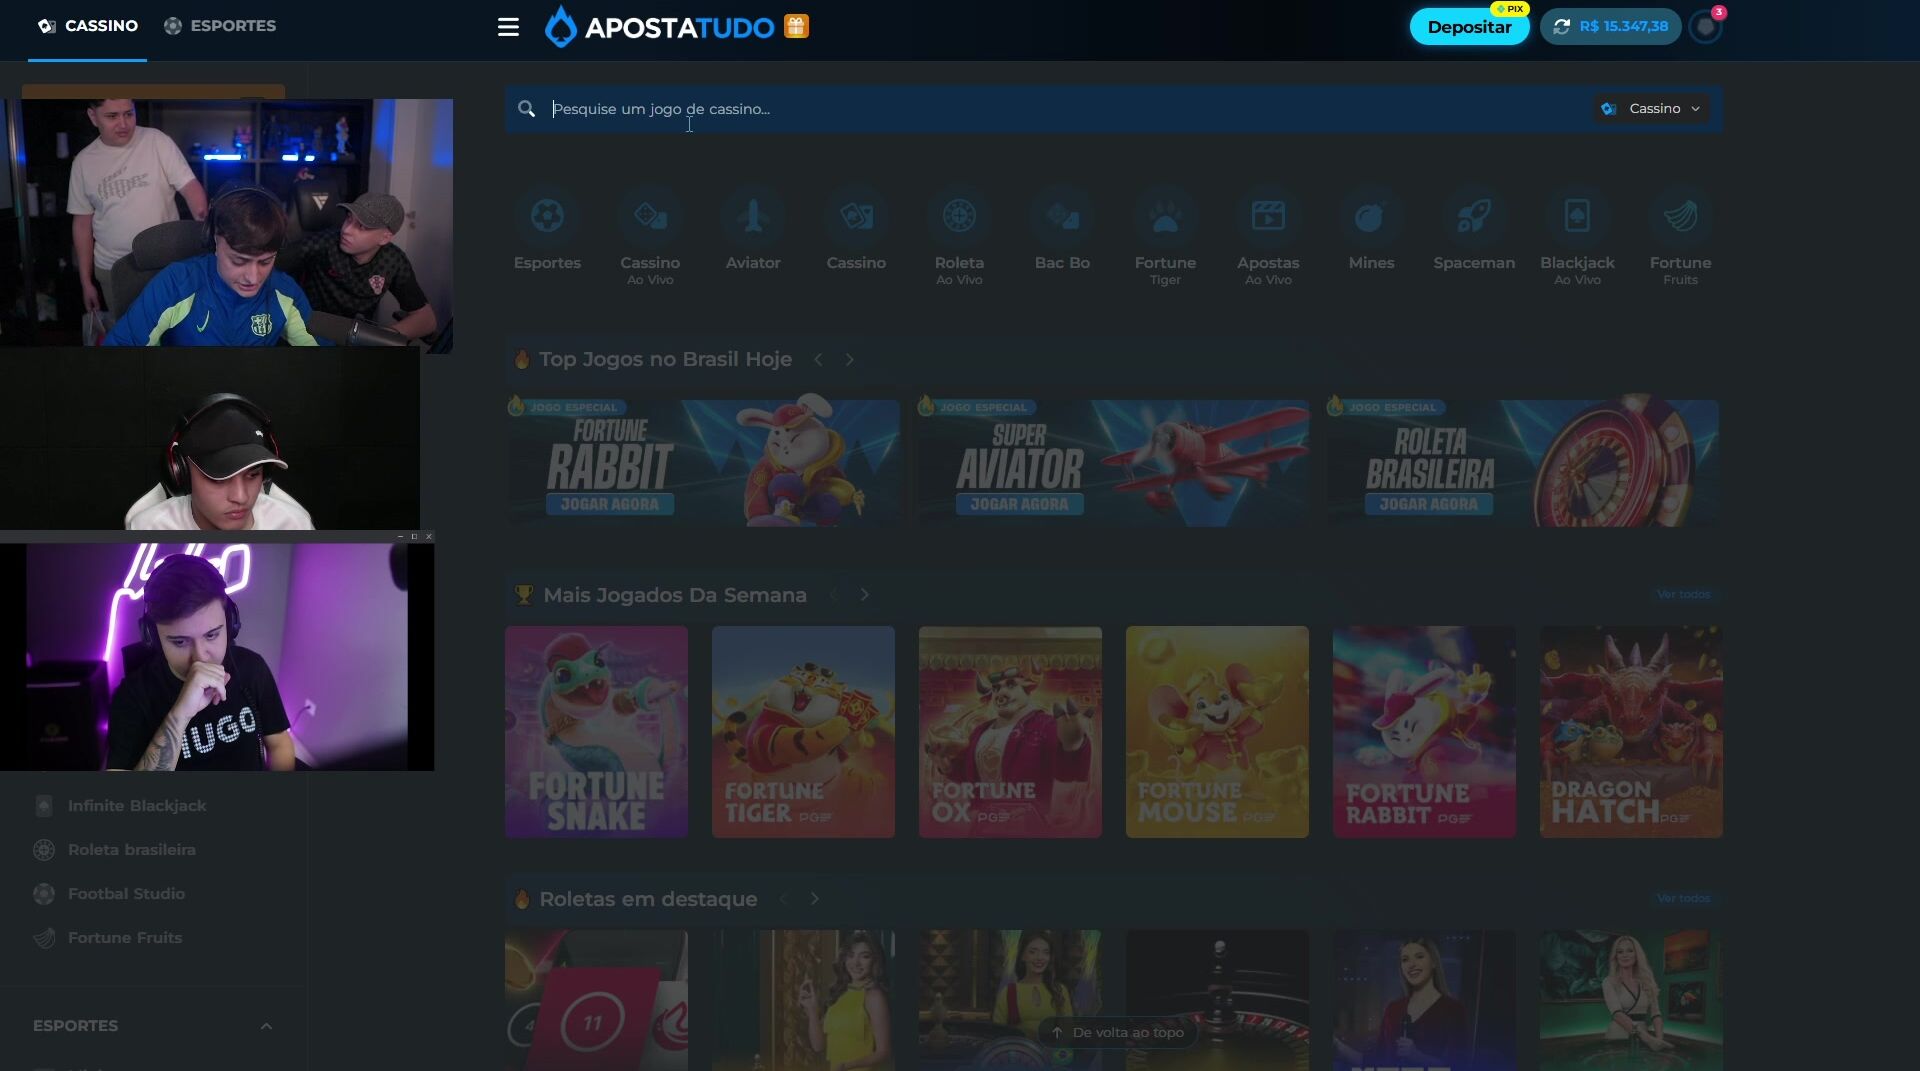The width and height of the screenshot is (1920, 1071).
Task: Open the Fortune Ox game thumbnail
Action: click(x=1010, y=732)
